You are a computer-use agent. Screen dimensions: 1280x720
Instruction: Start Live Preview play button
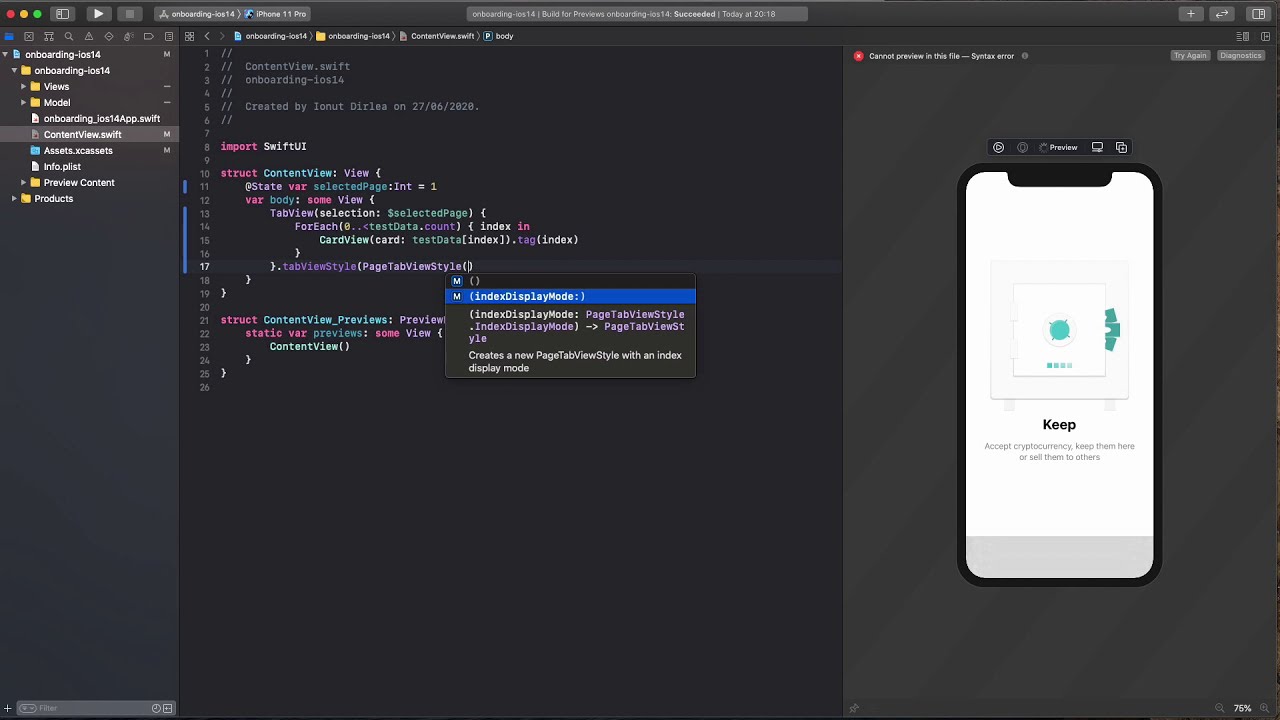coord(998,147)
